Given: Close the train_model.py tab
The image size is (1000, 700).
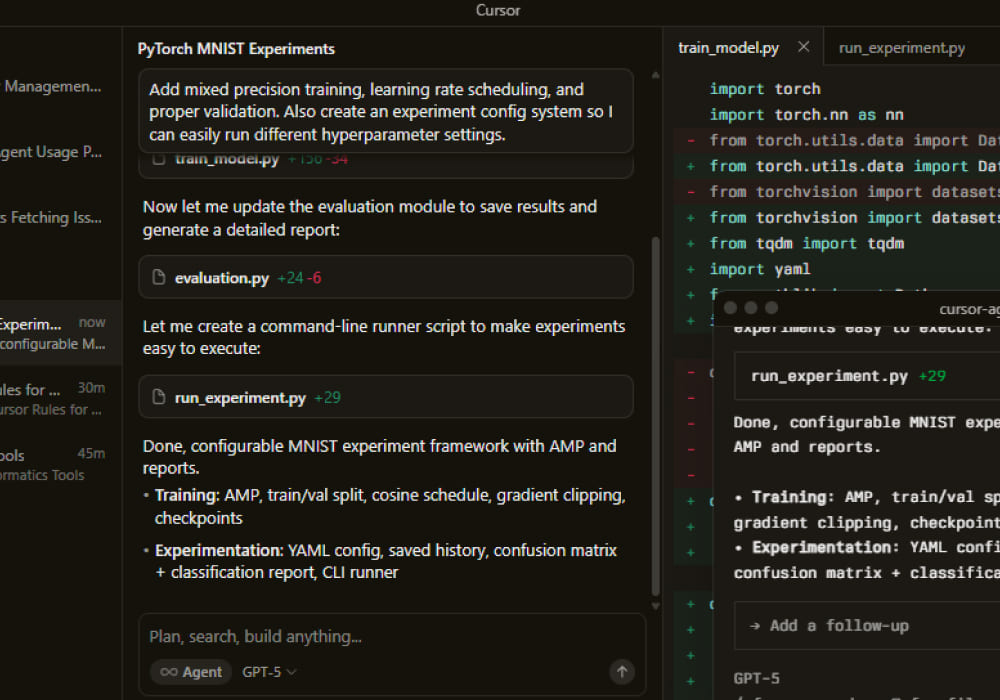Looking at the screenshot, I should tap(803, 46).
